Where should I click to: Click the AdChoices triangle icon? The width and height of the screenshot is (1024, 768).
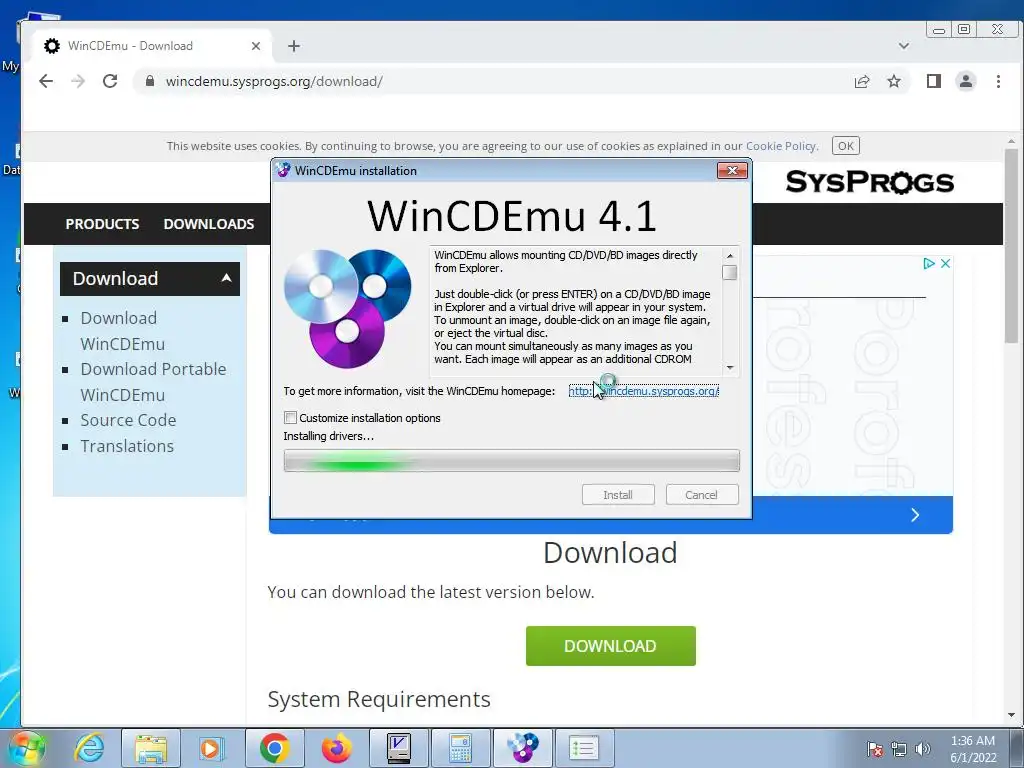(x=929, y=263)
